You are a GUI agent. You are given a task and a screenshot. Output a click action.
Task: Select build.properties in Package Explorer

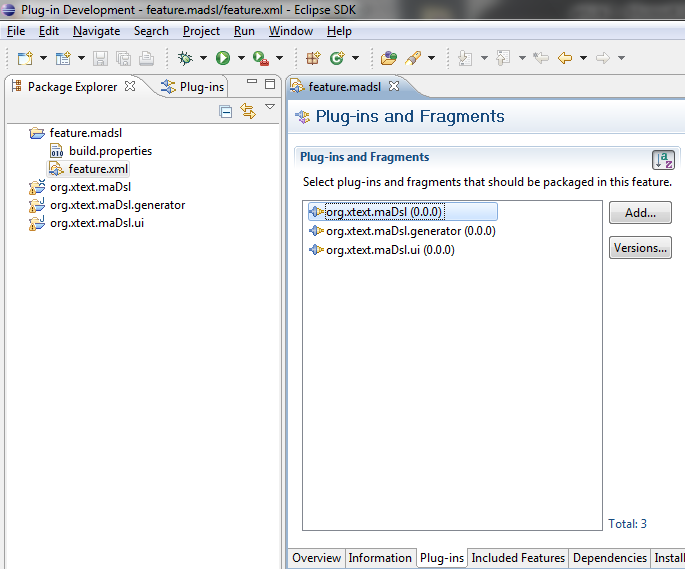(x=110, y=151)
